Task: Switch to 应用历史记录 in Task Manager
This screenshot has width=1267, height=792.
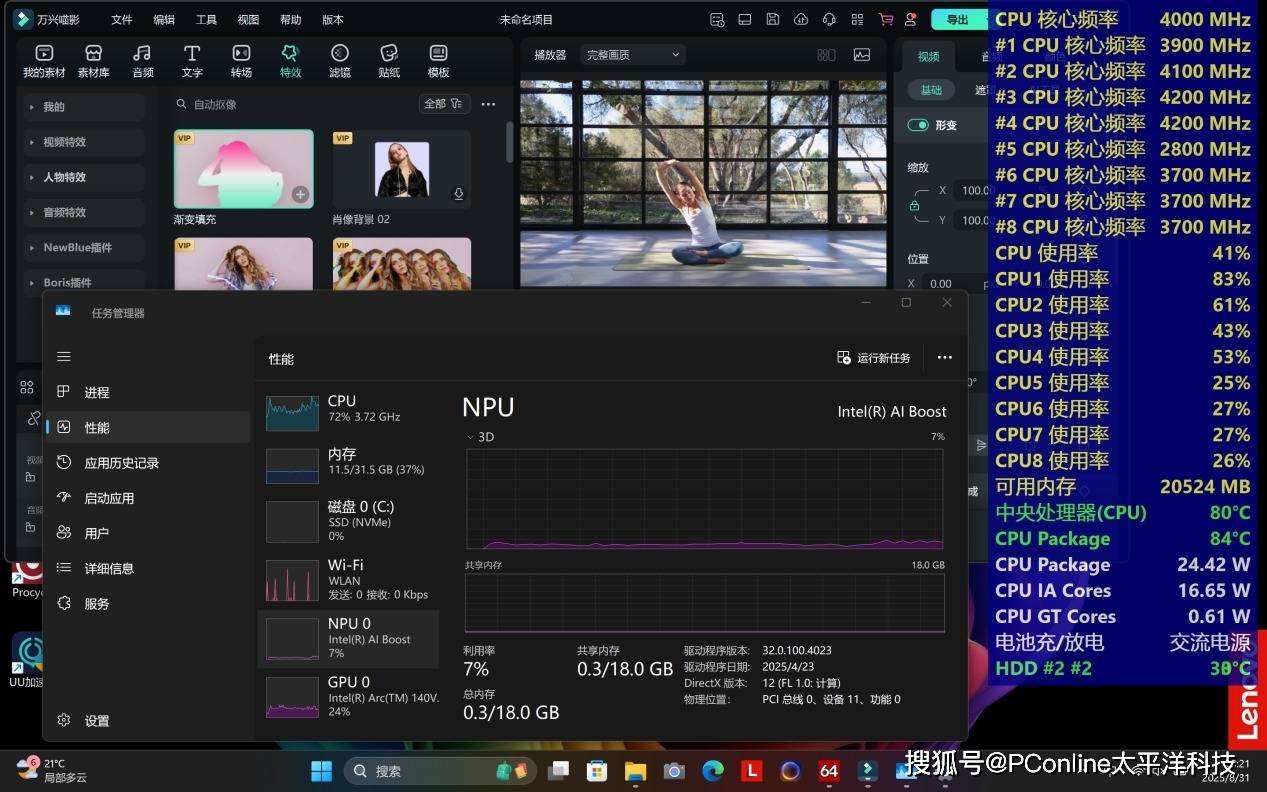Action: pyautogui.click(x=121, y=463)
